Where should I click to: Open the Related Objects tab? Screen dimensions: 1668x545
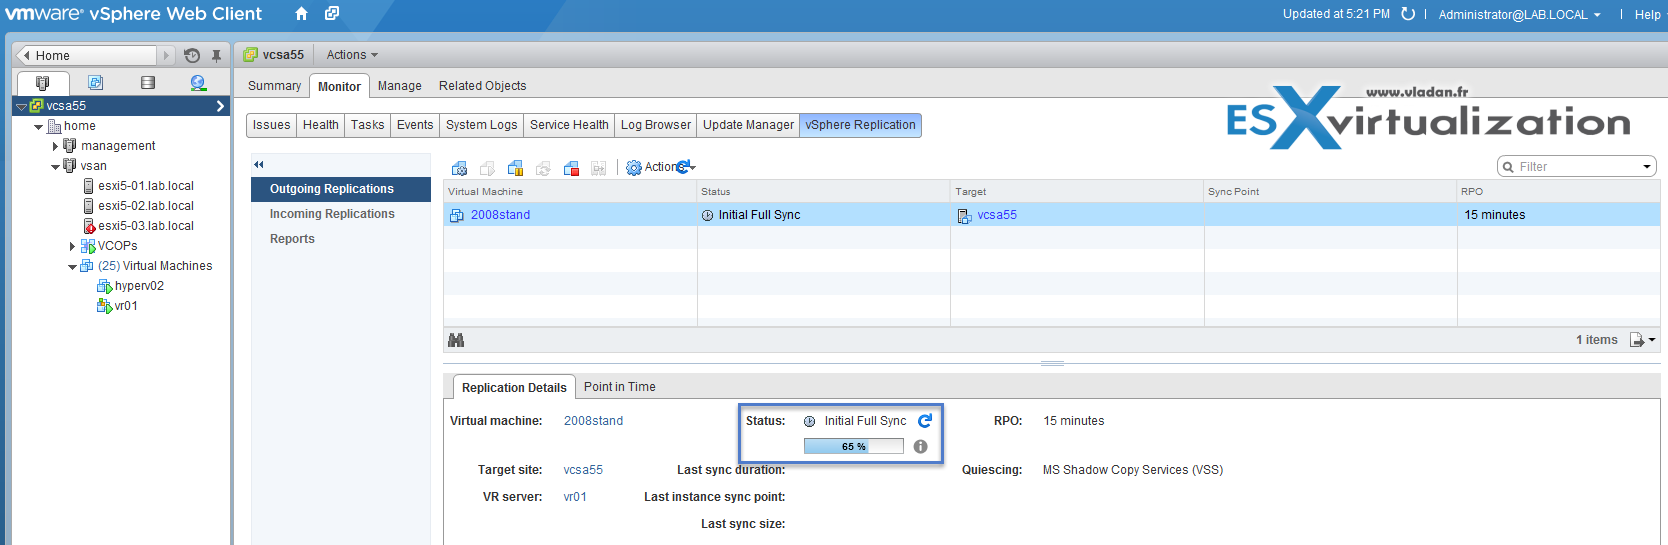click(482, 86)
